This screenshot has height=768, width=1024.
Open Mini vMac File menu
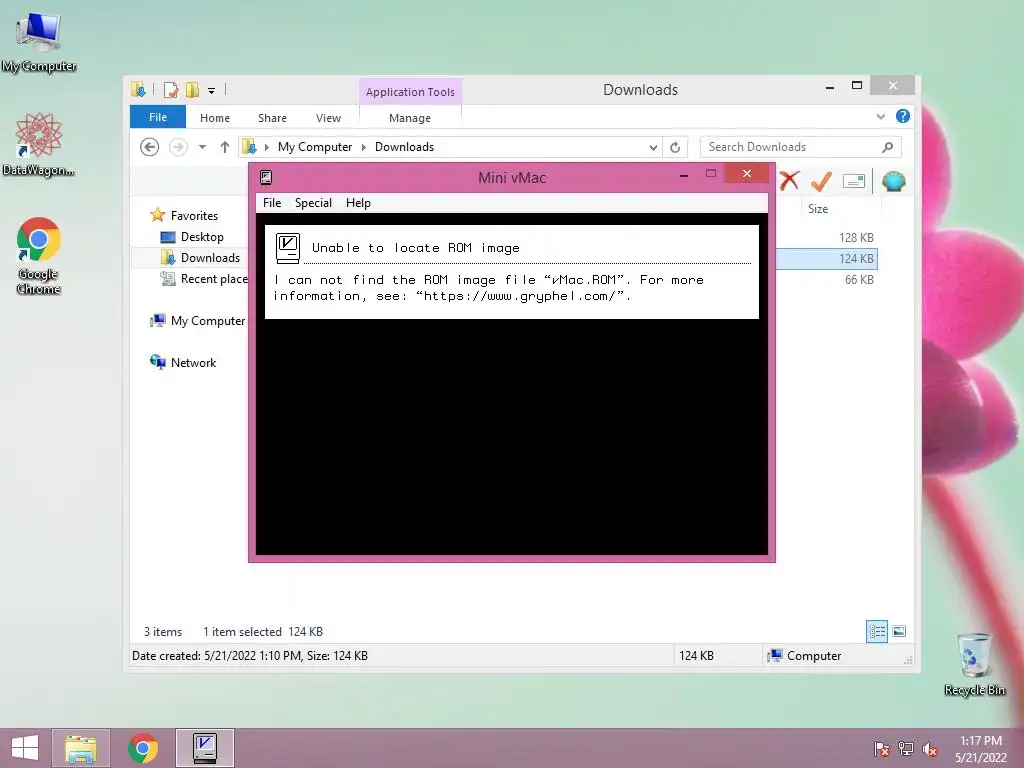[x=272, y=202]
